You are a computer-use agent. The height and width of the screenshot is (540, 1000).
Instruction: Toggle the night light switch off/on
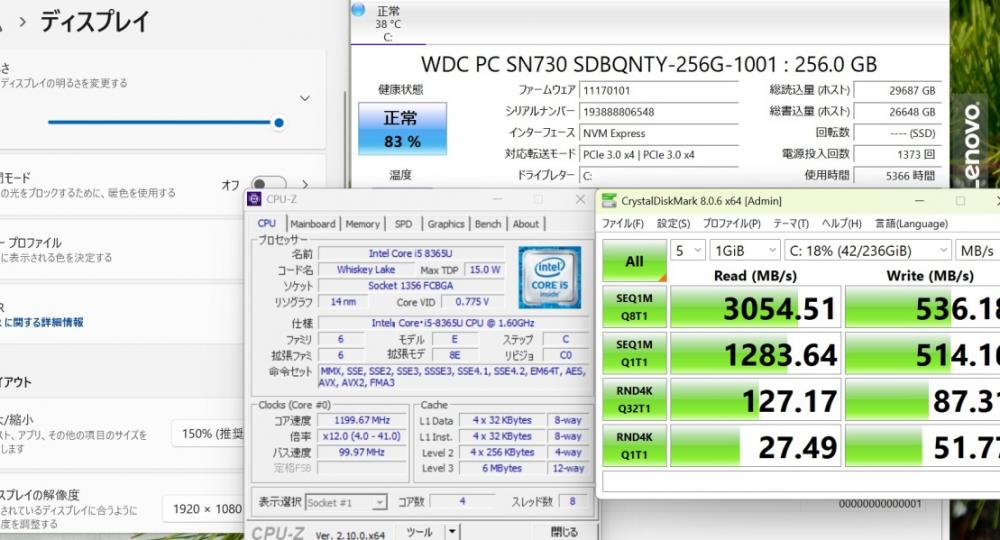[x=268, y=184]
